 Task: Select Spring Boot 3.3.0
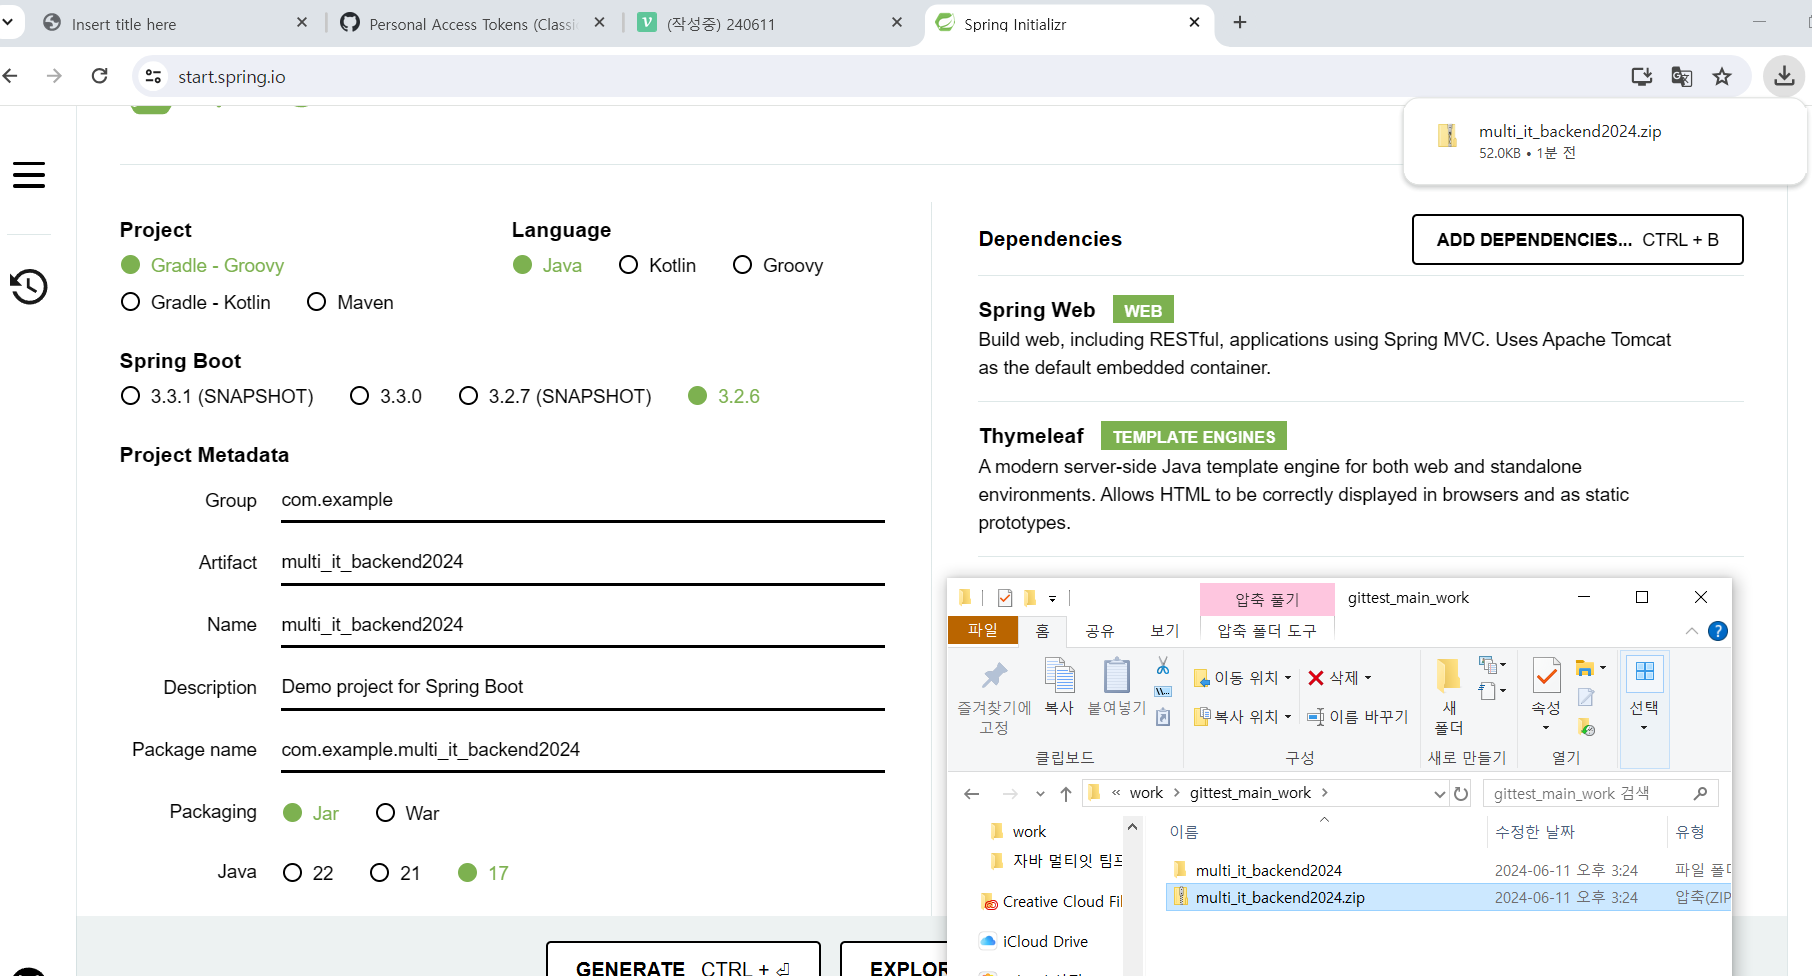(x=386, y=396)
